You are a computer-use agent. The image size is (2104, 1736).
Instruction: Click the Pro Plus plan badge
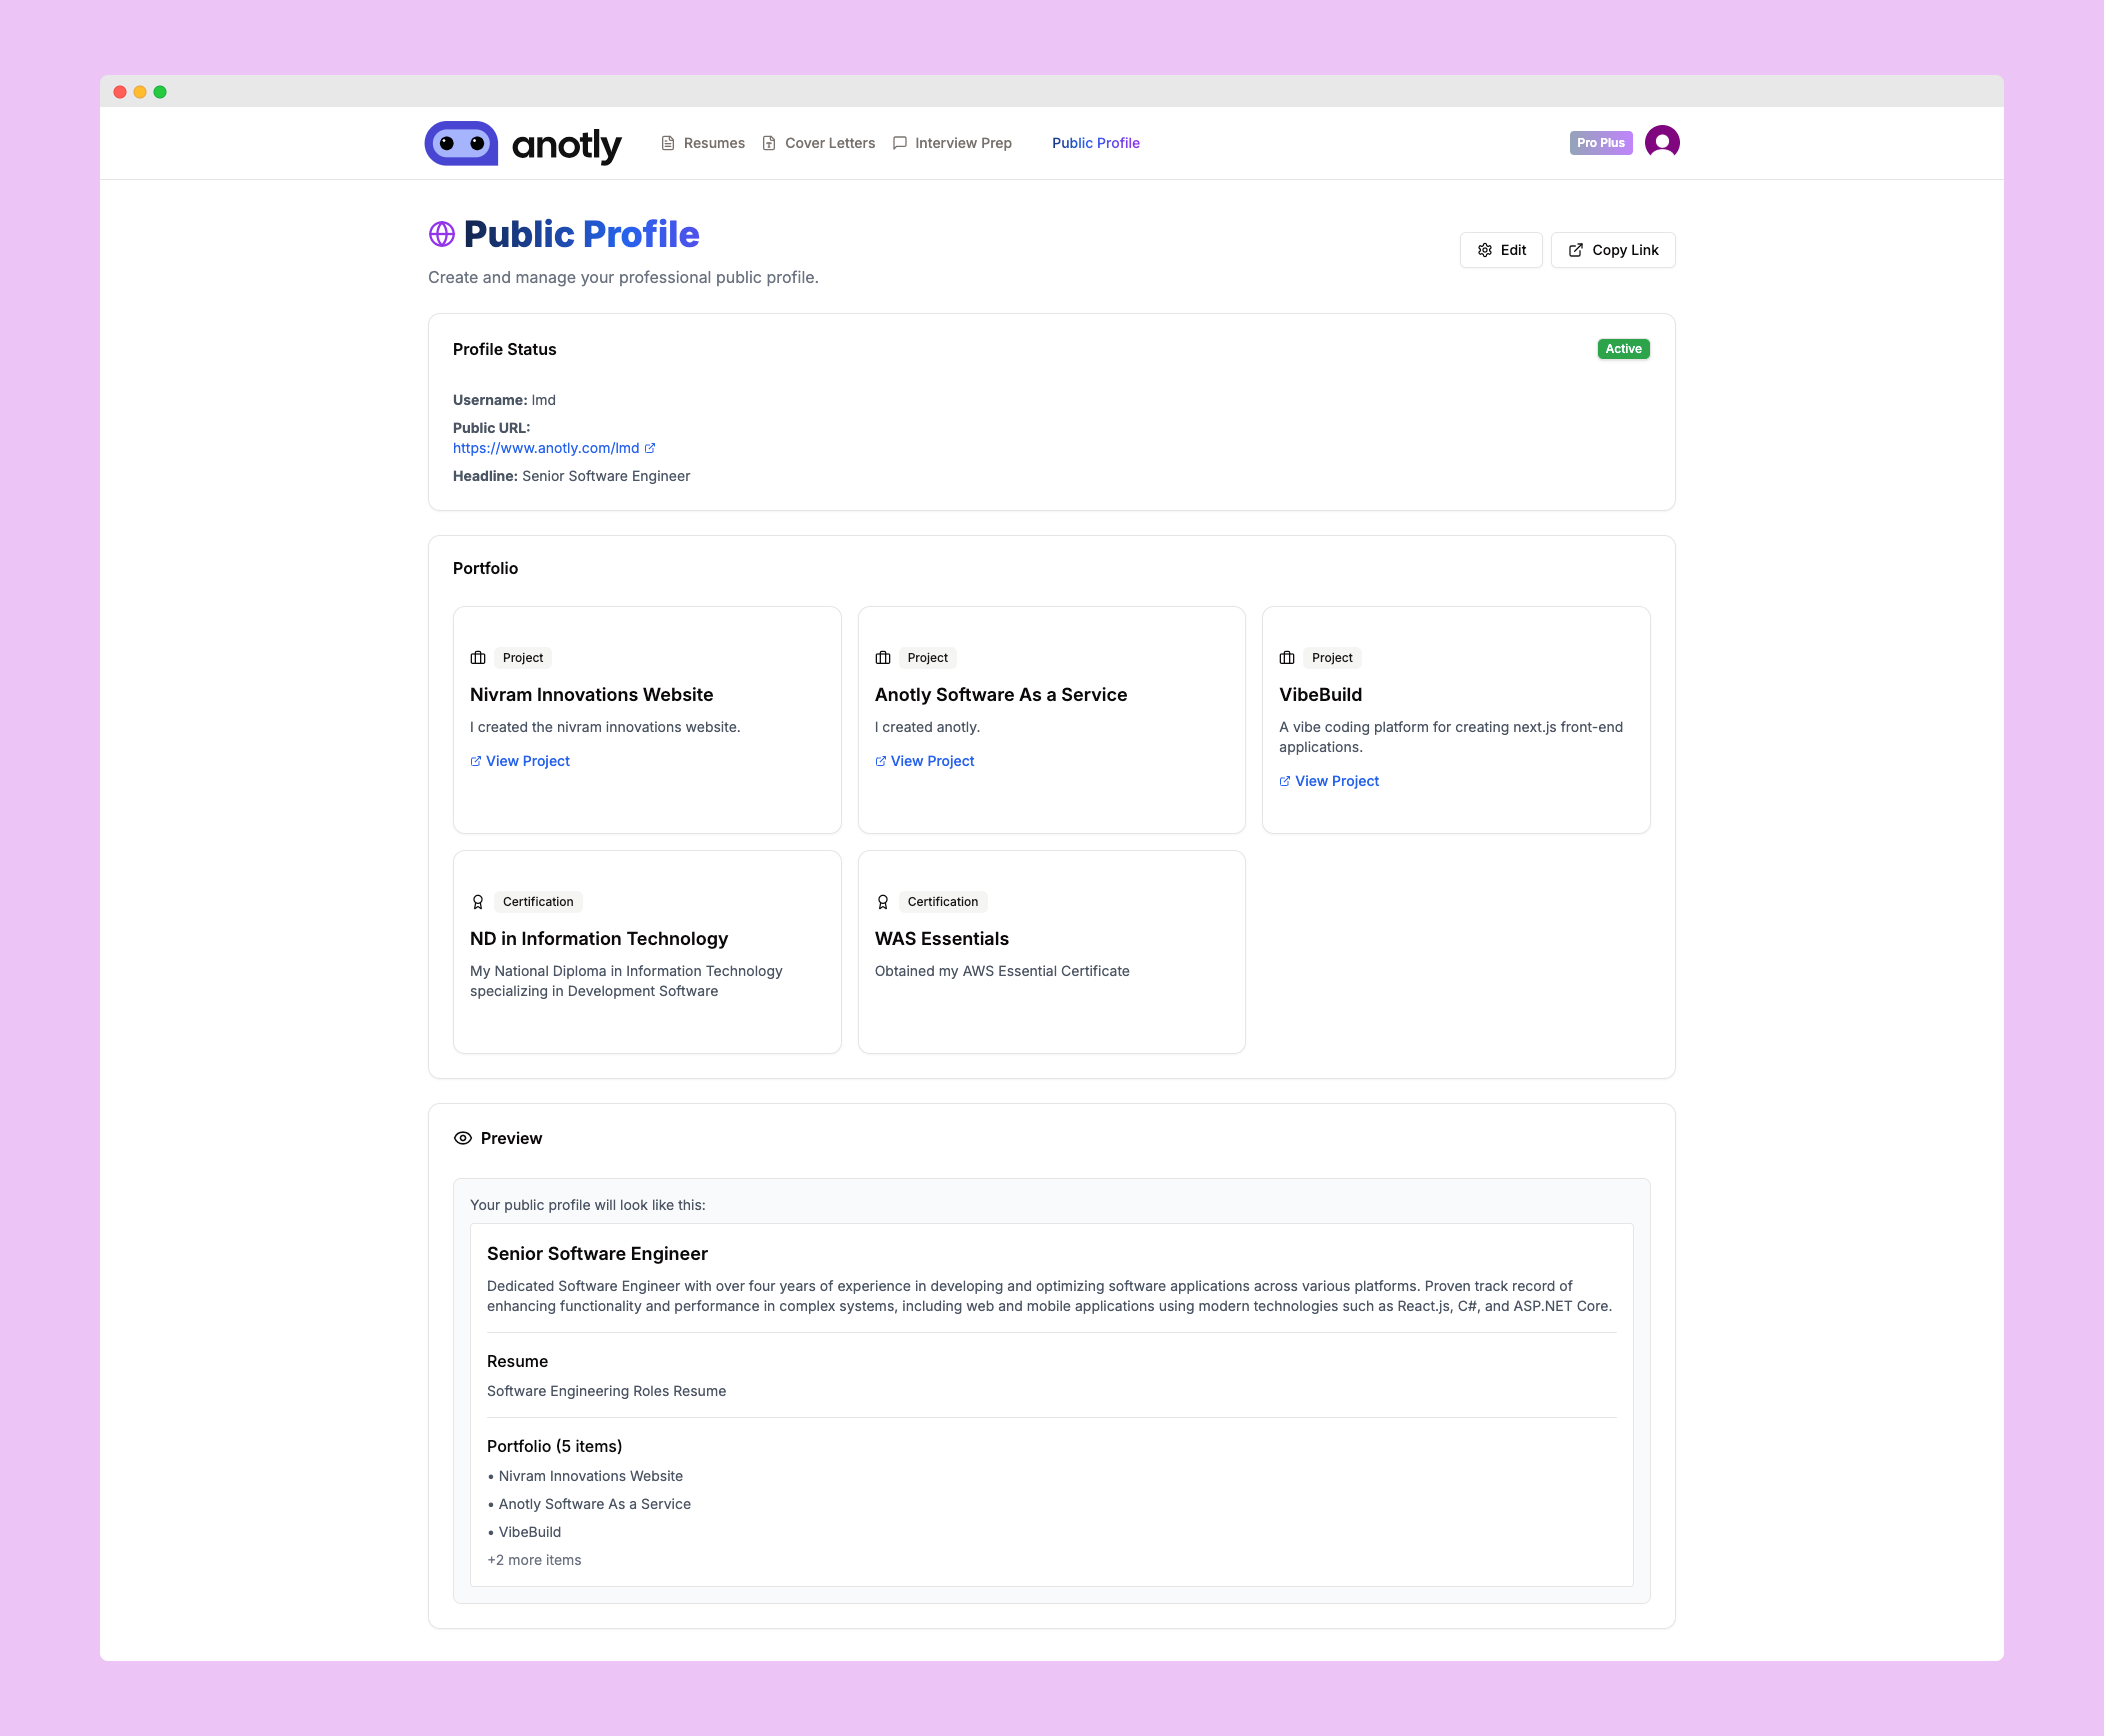coord(1600,143)
